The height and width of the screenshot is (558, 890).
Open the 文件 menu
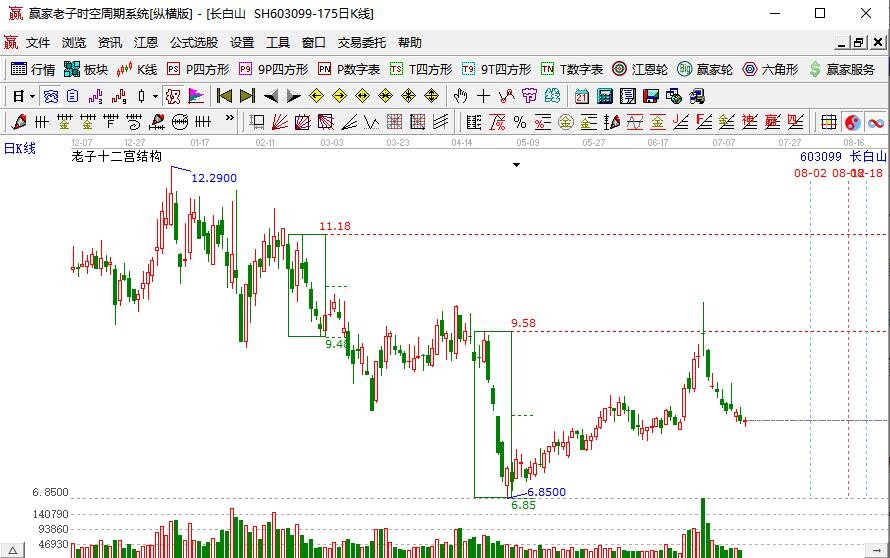(x=37, y=43)
